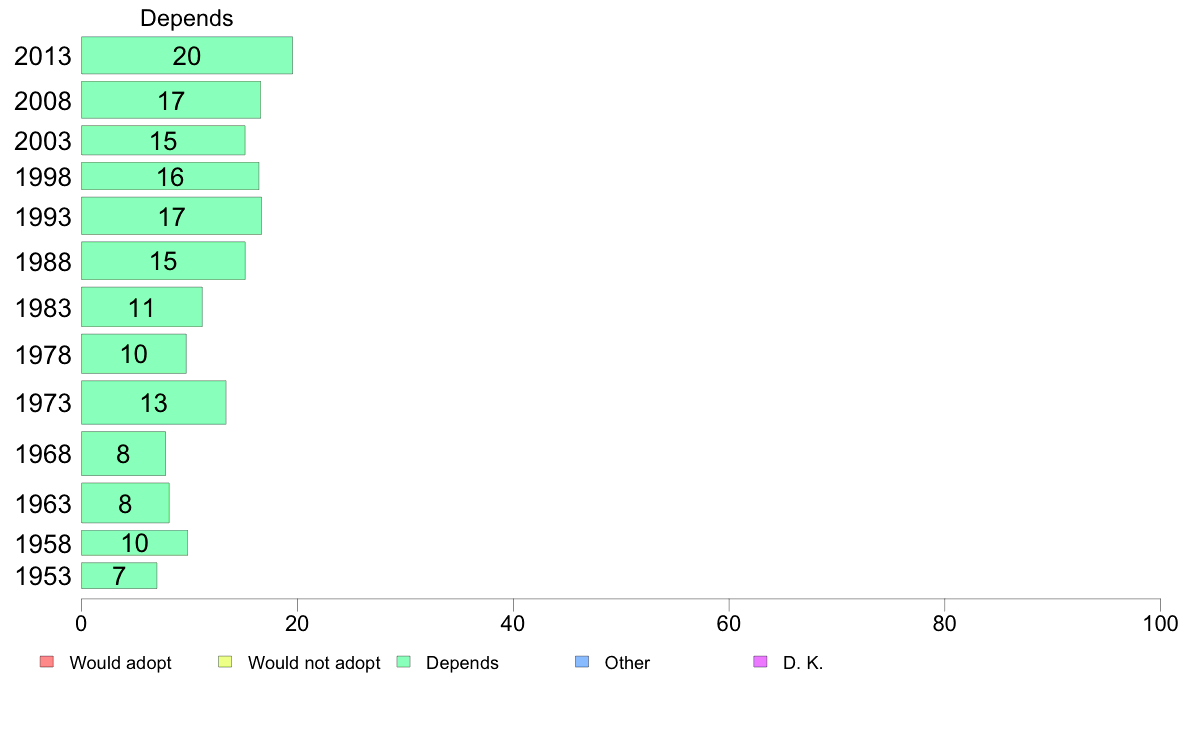Select the Would not adopt legend label

(x=314, y=662)
